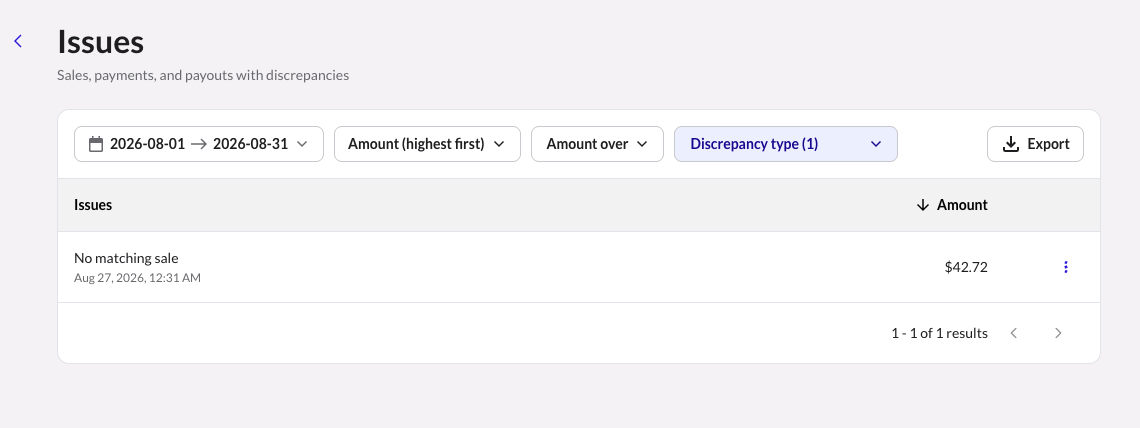Click the Aug 27, 2026, 12:31 AM timestamp
1140x428 pixels.
[137, 278]
